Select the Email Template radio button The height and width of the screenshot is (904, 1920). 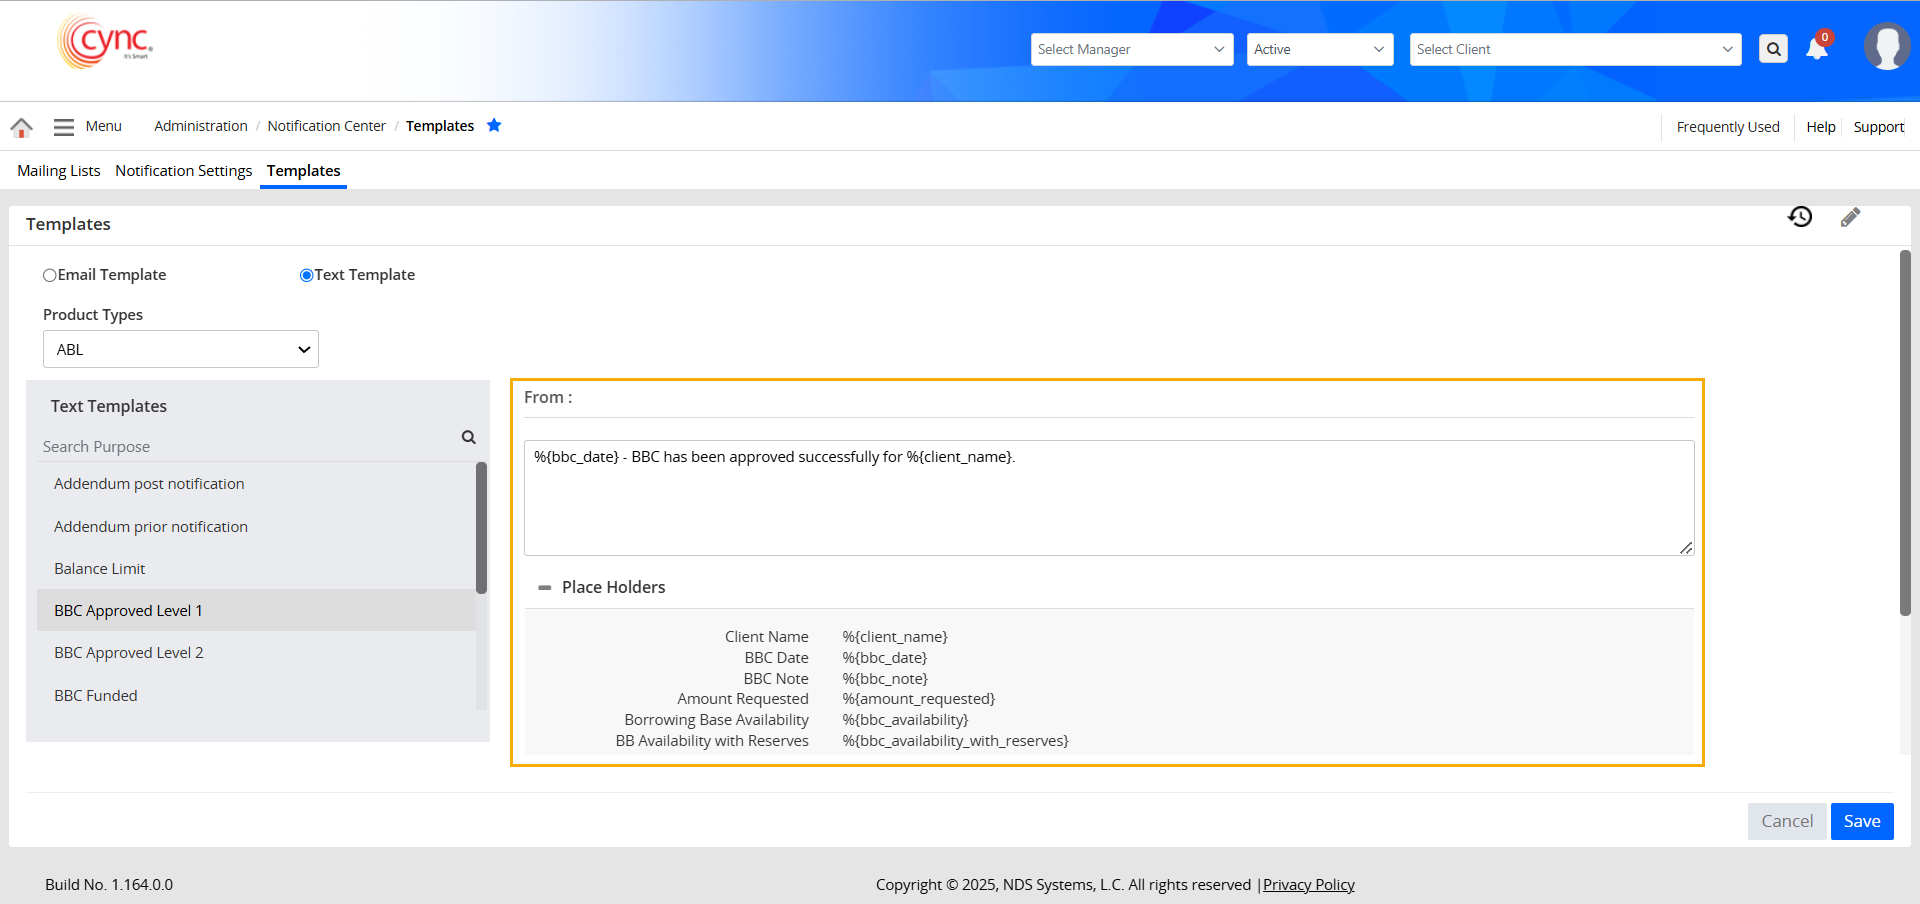click(50, 275)
